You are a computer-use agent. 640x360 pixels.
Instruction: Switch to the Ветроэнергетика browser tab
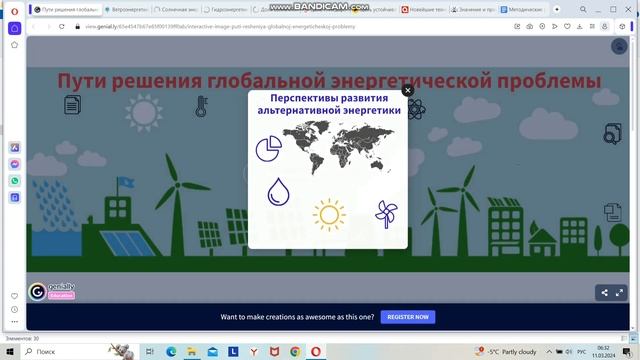tap(127, 9)
